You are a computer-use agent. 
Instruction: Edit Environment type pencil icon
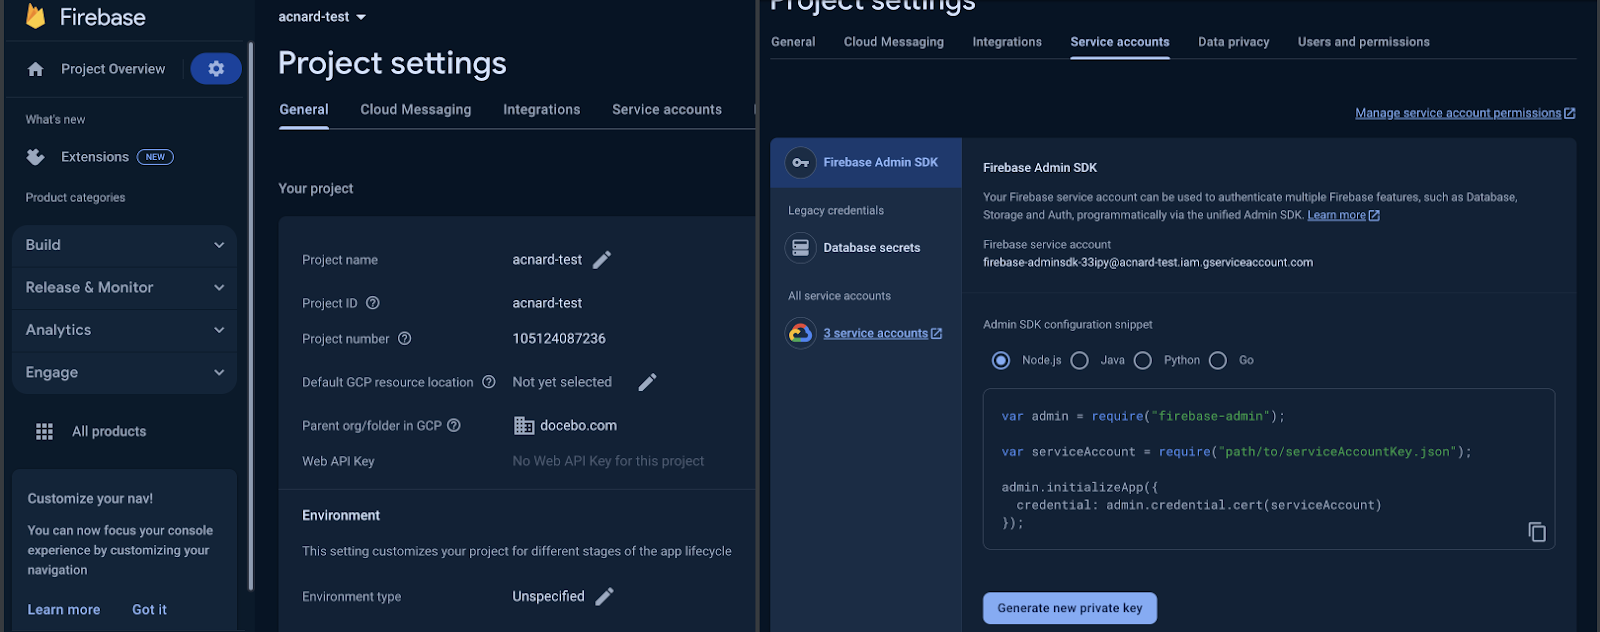(605, 596)
